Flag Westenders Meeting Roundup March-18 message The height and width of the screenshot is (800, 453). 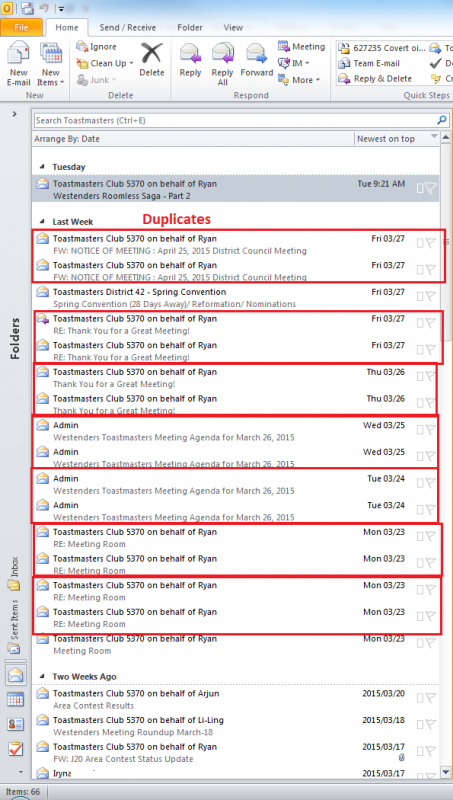[432, 725]
